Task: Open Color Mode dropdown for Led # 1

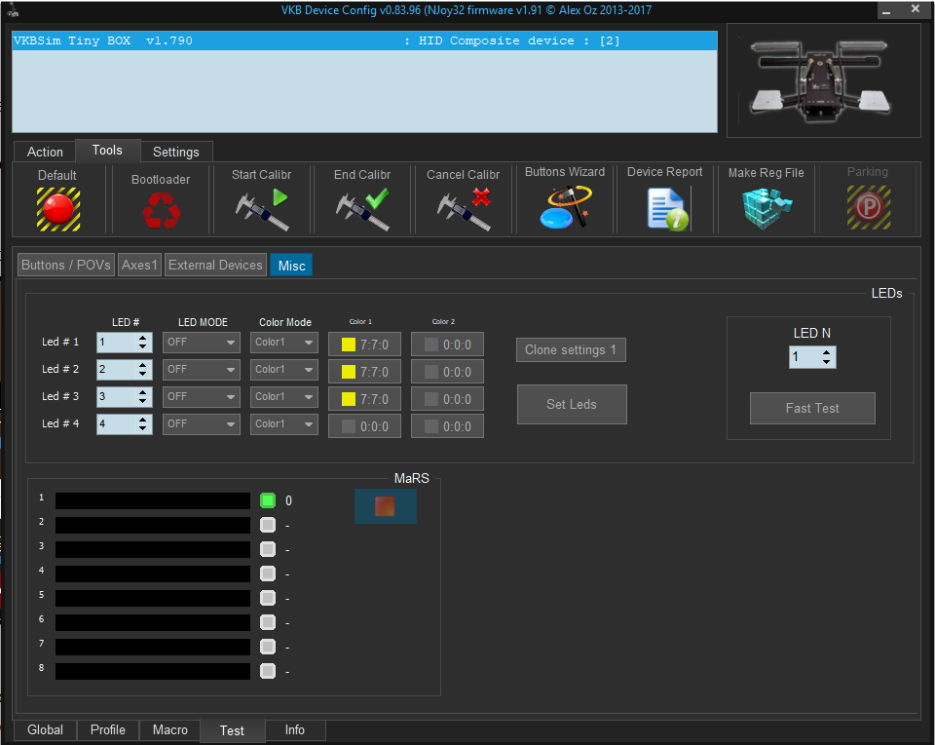Action: tap(284, 342)
